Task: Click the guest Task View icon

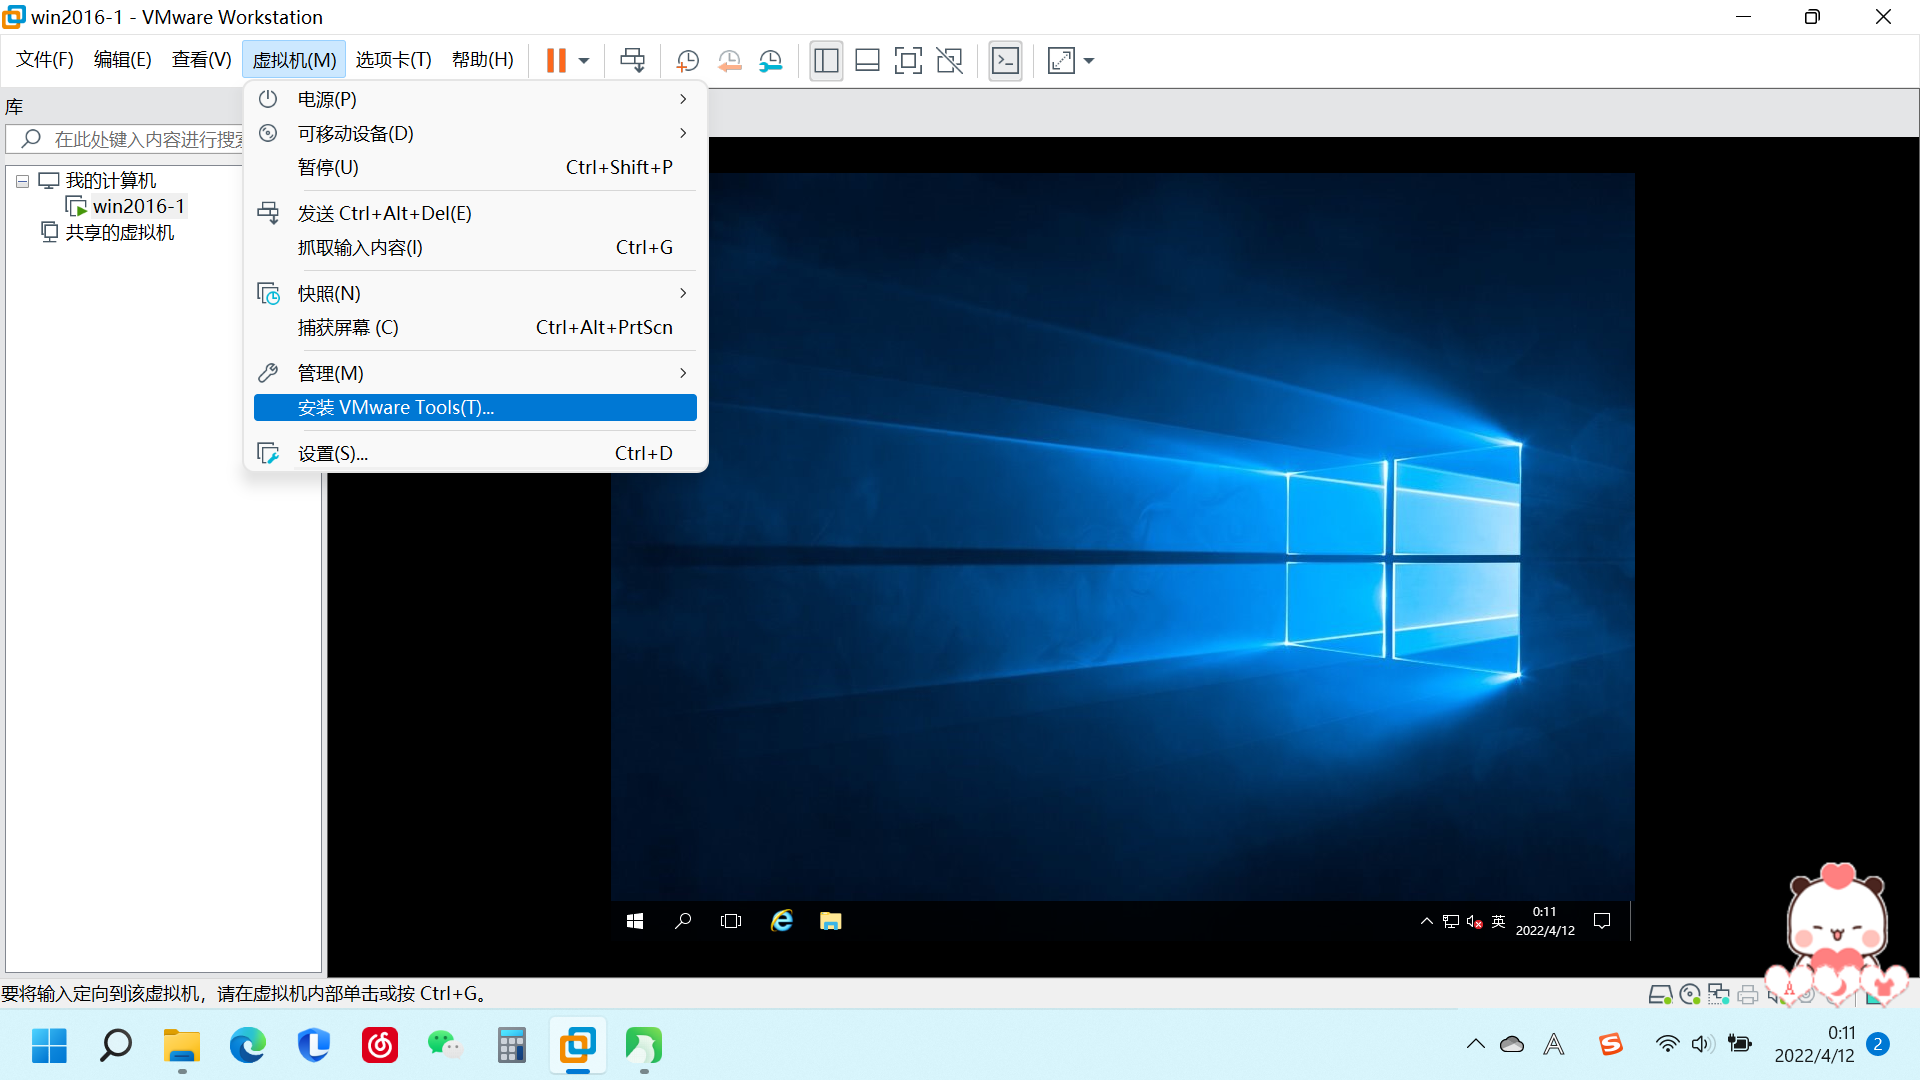Action: [x=731, y=921]
